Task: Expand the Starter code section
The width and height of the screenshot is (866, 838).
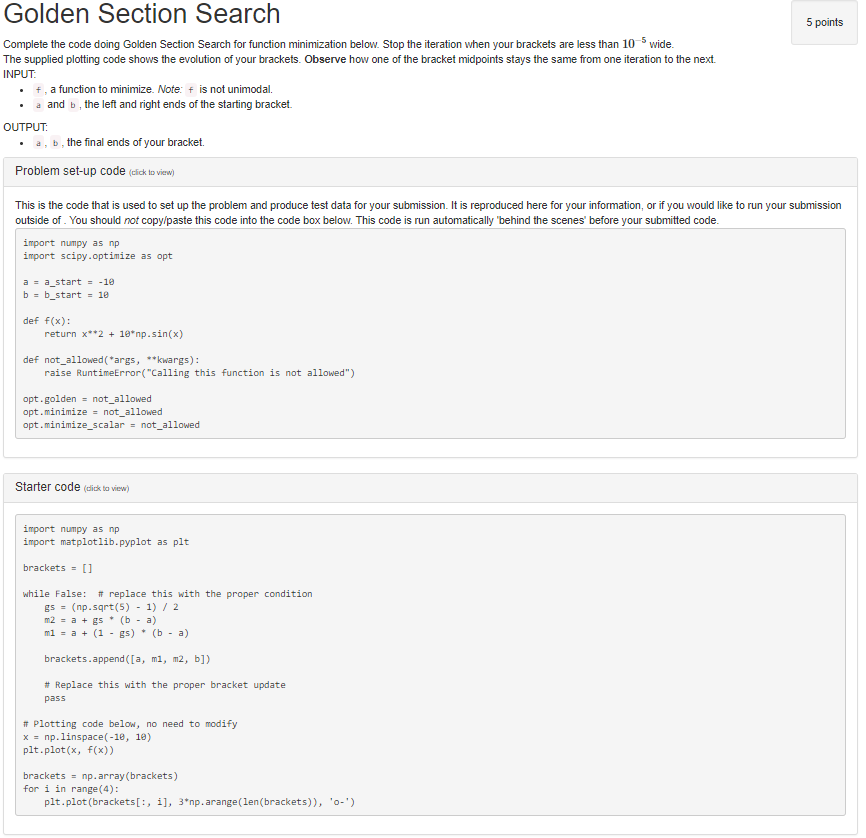Action: click(47, 487)
